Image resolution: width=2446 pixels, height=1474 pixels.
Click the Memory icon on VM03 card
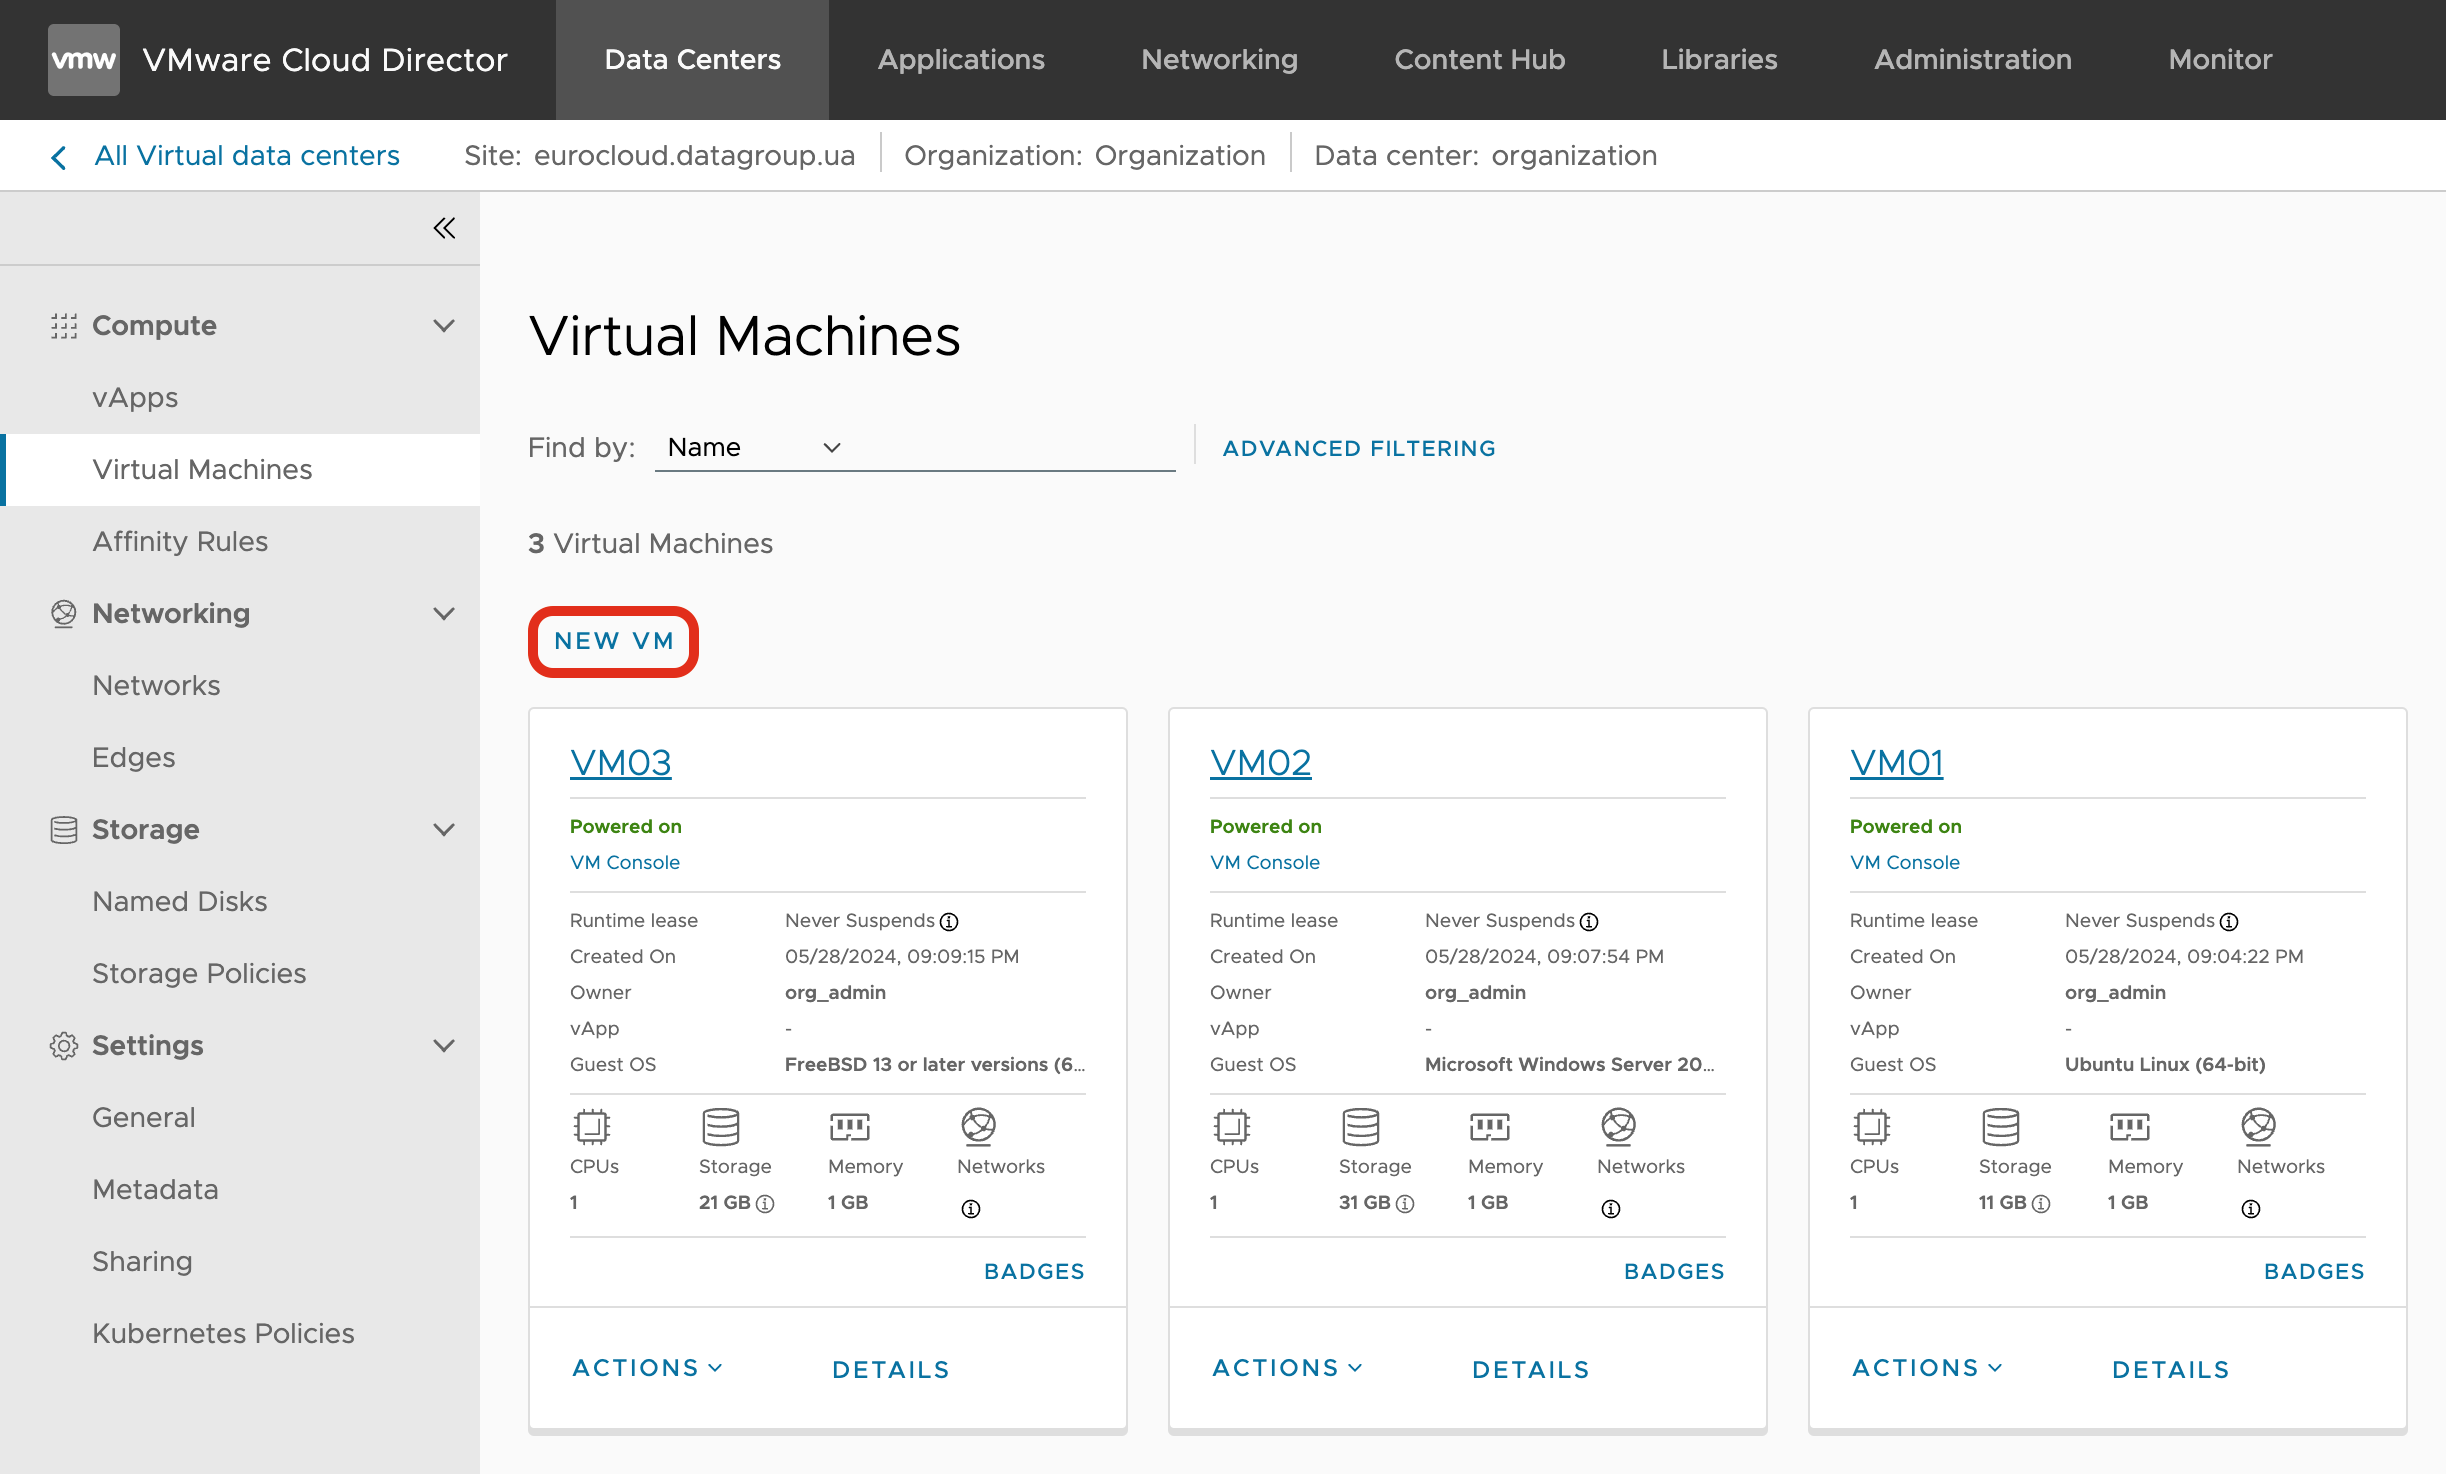[849, 1127]
